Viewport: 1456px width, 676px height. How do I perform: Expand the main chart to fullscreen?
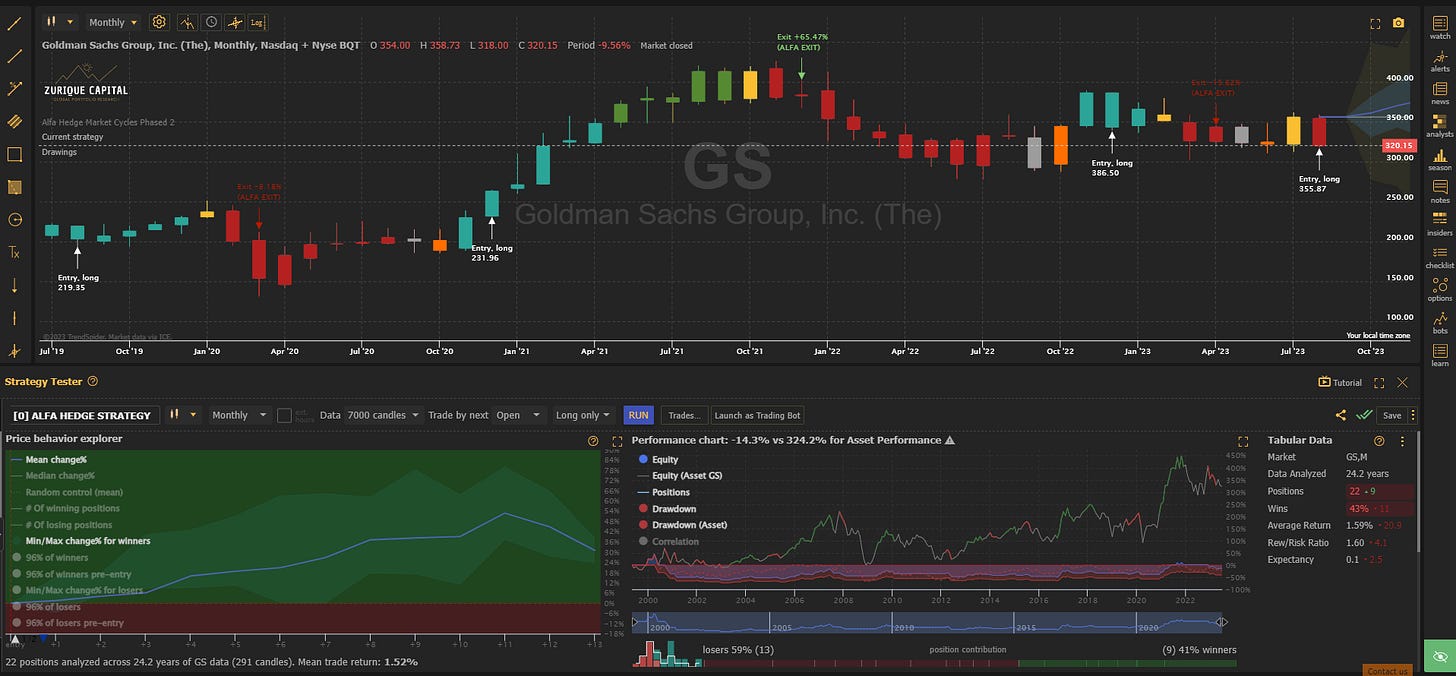coord(1374,23)
